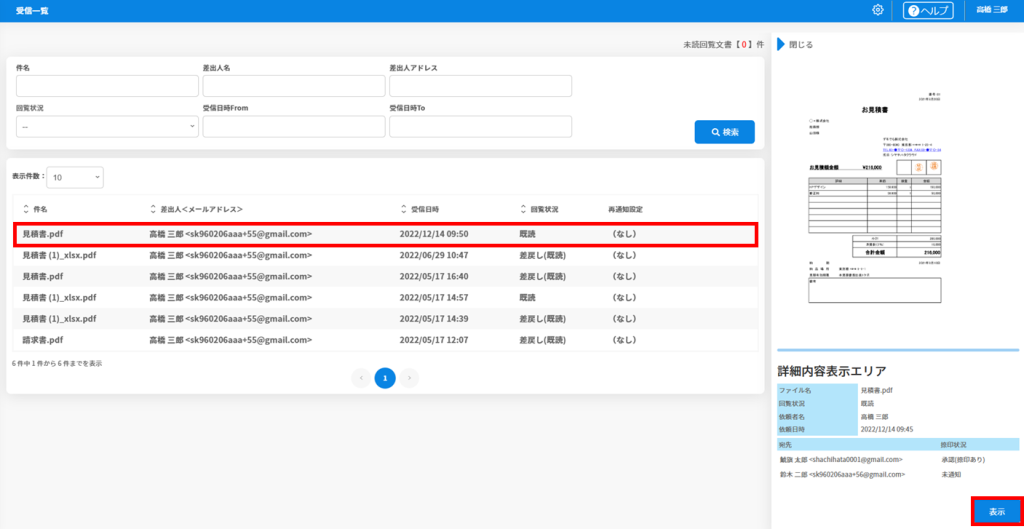Click the user name 高橋 三郎 in header
1024x529 pixels.
coord(991,10)
